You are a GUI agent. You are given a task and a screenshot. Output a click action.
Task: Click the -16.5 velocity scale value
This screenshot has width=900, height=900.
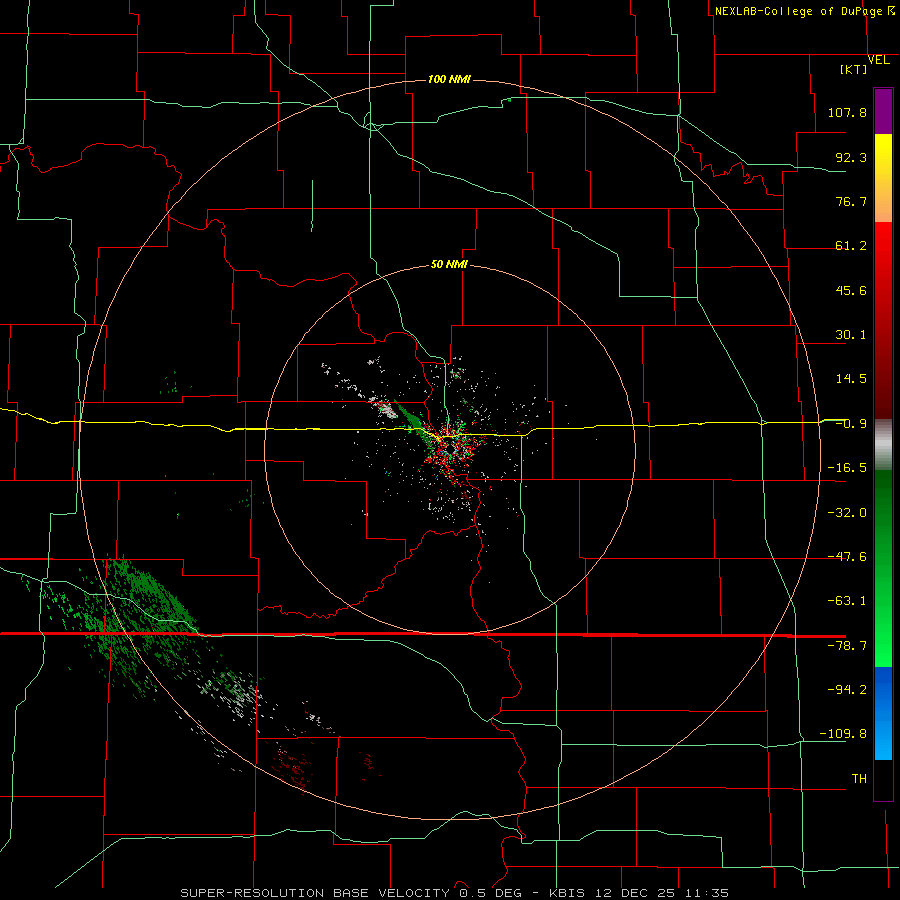pyautogui.click(x=847, y=468)
